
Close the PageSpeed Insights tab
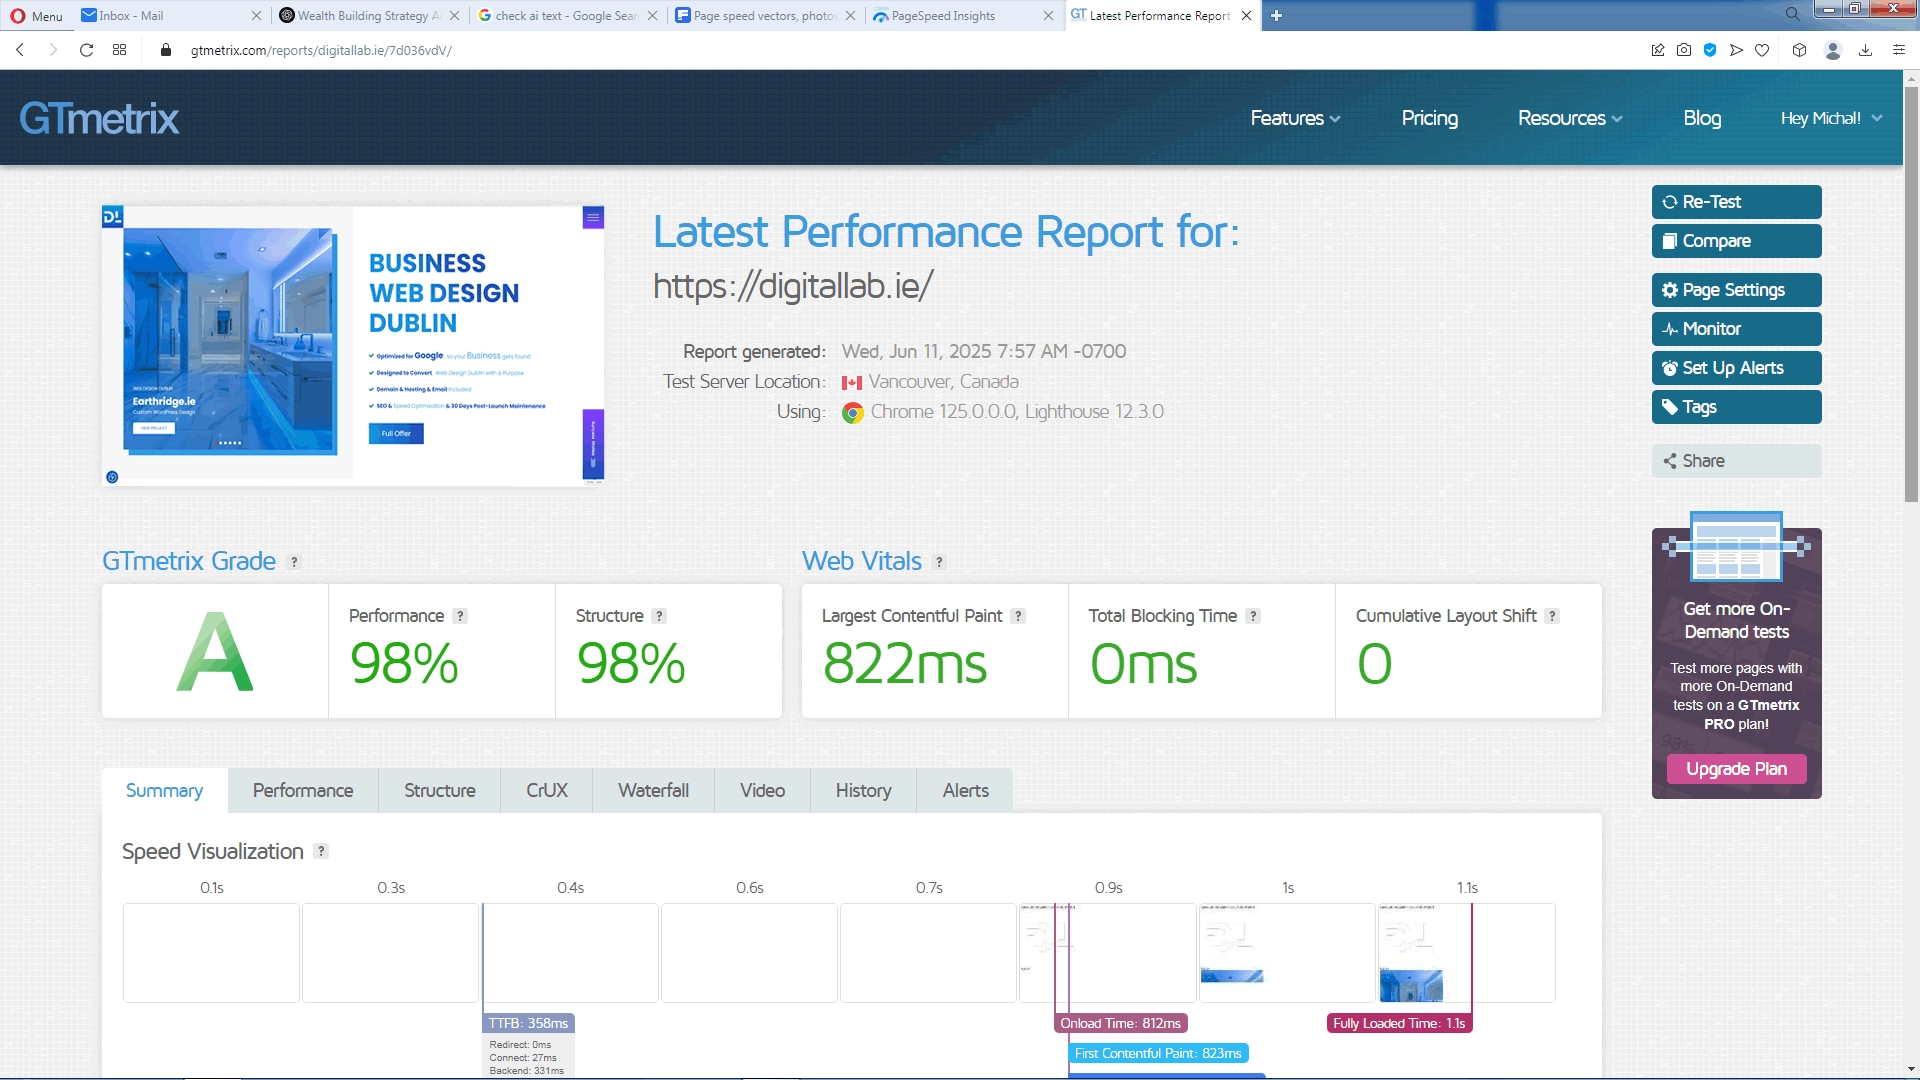pos(1048,15)
